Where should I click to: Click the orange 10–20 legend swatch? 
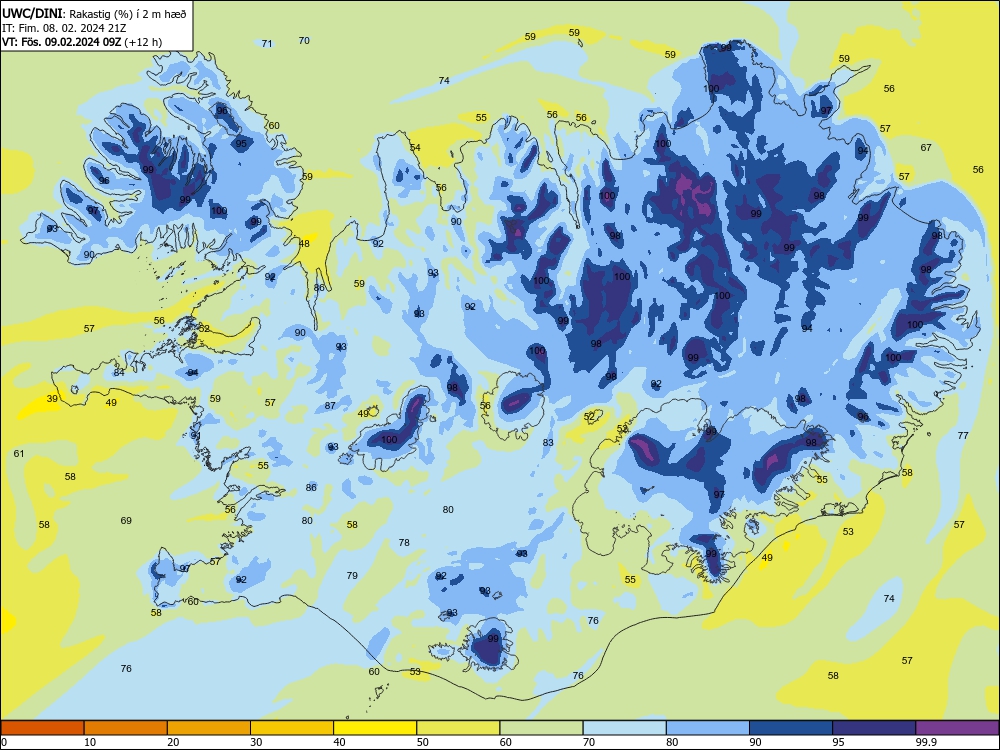tap(126, 728)
